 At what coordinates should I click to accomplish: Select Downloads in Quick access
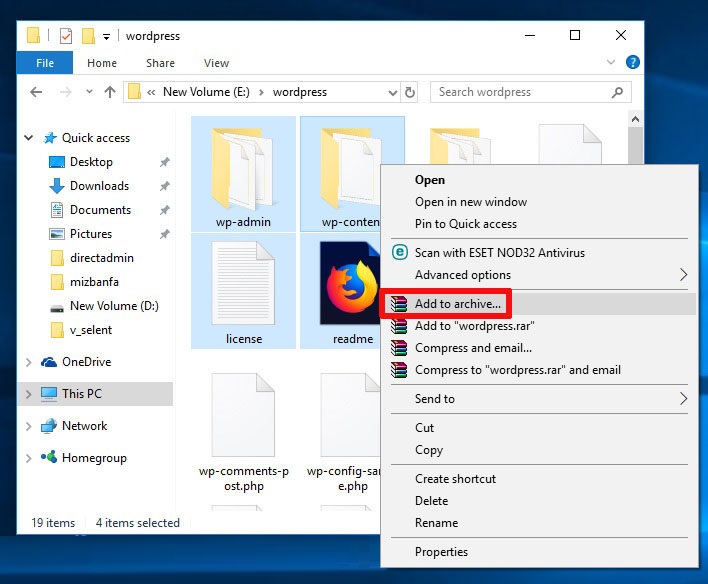tap(99, 186)
